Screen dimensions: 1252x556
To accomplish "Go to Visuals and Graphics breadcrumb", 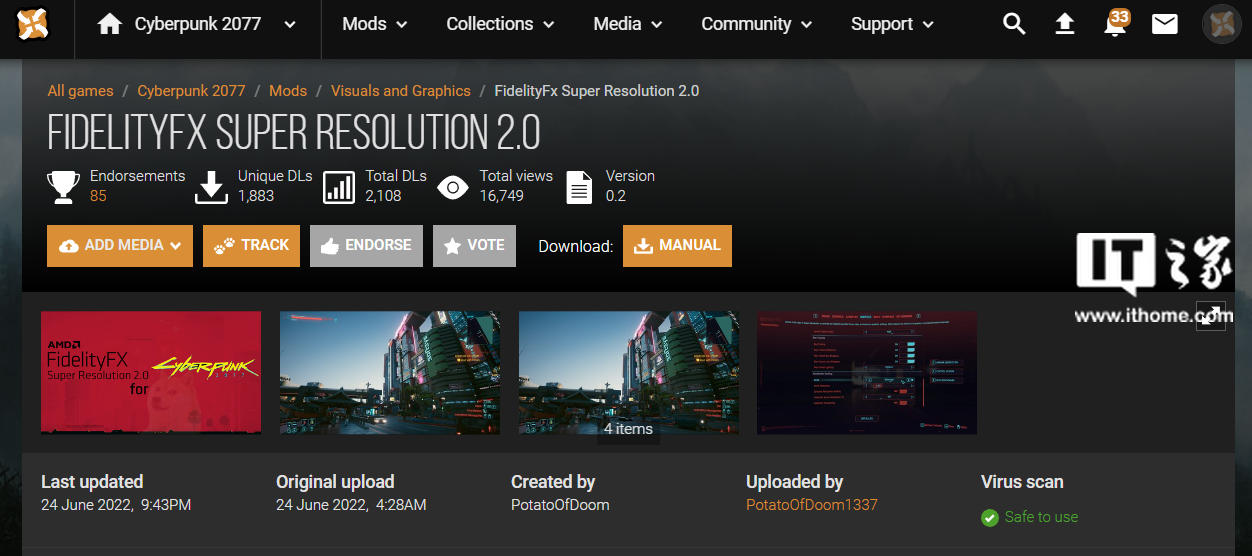I will (400, 91).
